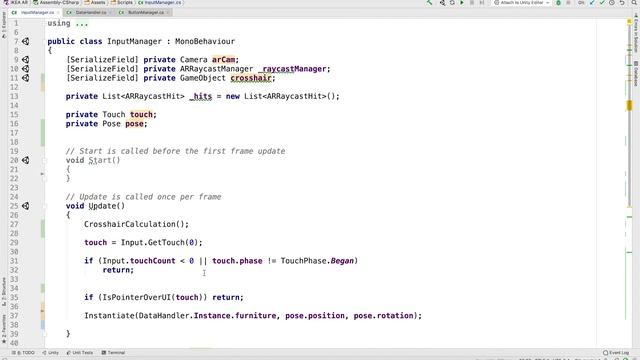This screenshot has height=360, width=640.
Task: Open the VCS history clock icon
Action: coord(612,2)
